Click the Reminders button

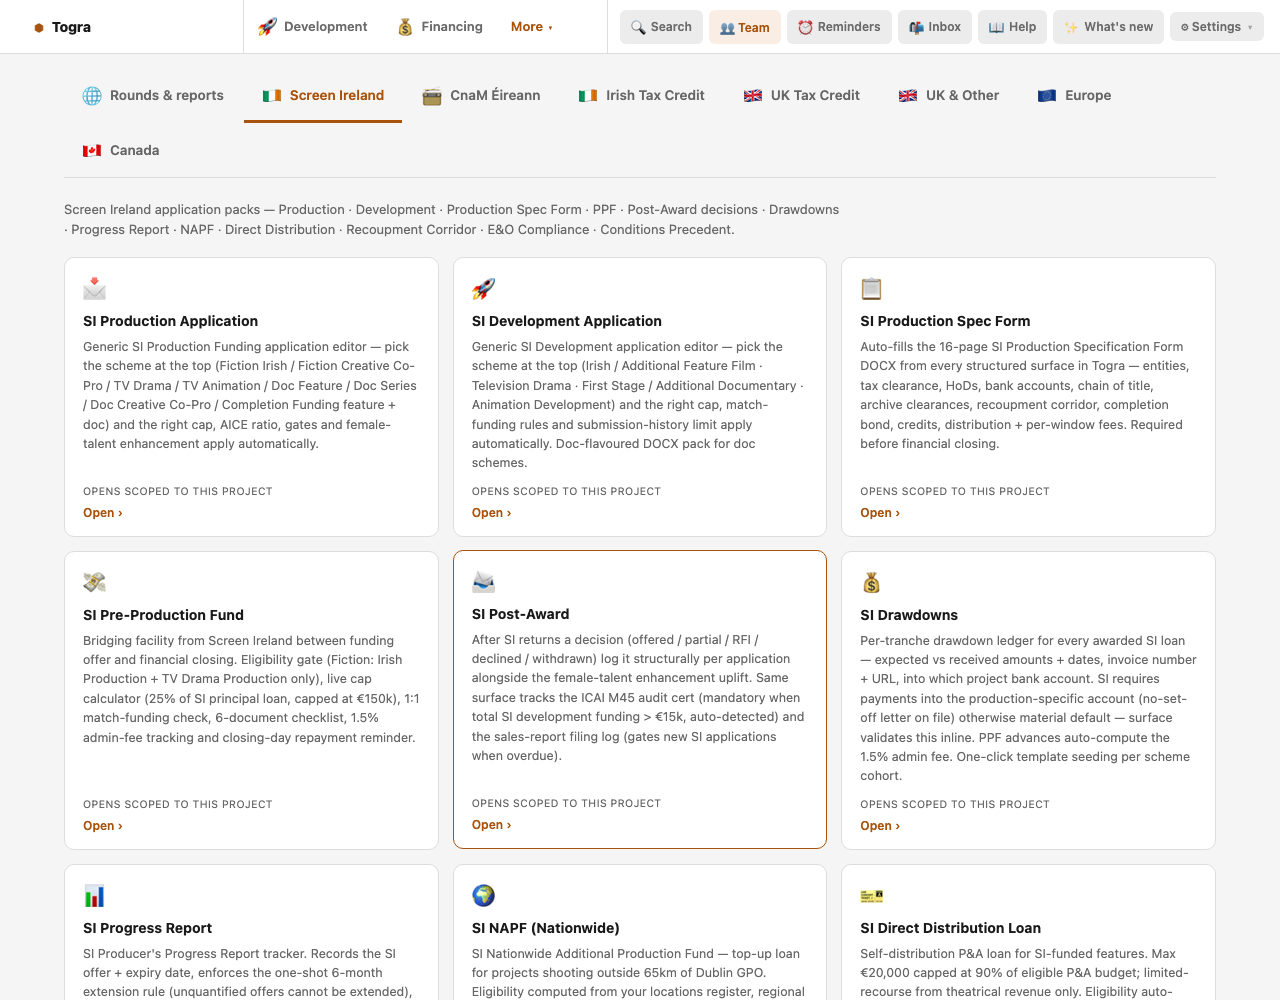coord(839,27)
